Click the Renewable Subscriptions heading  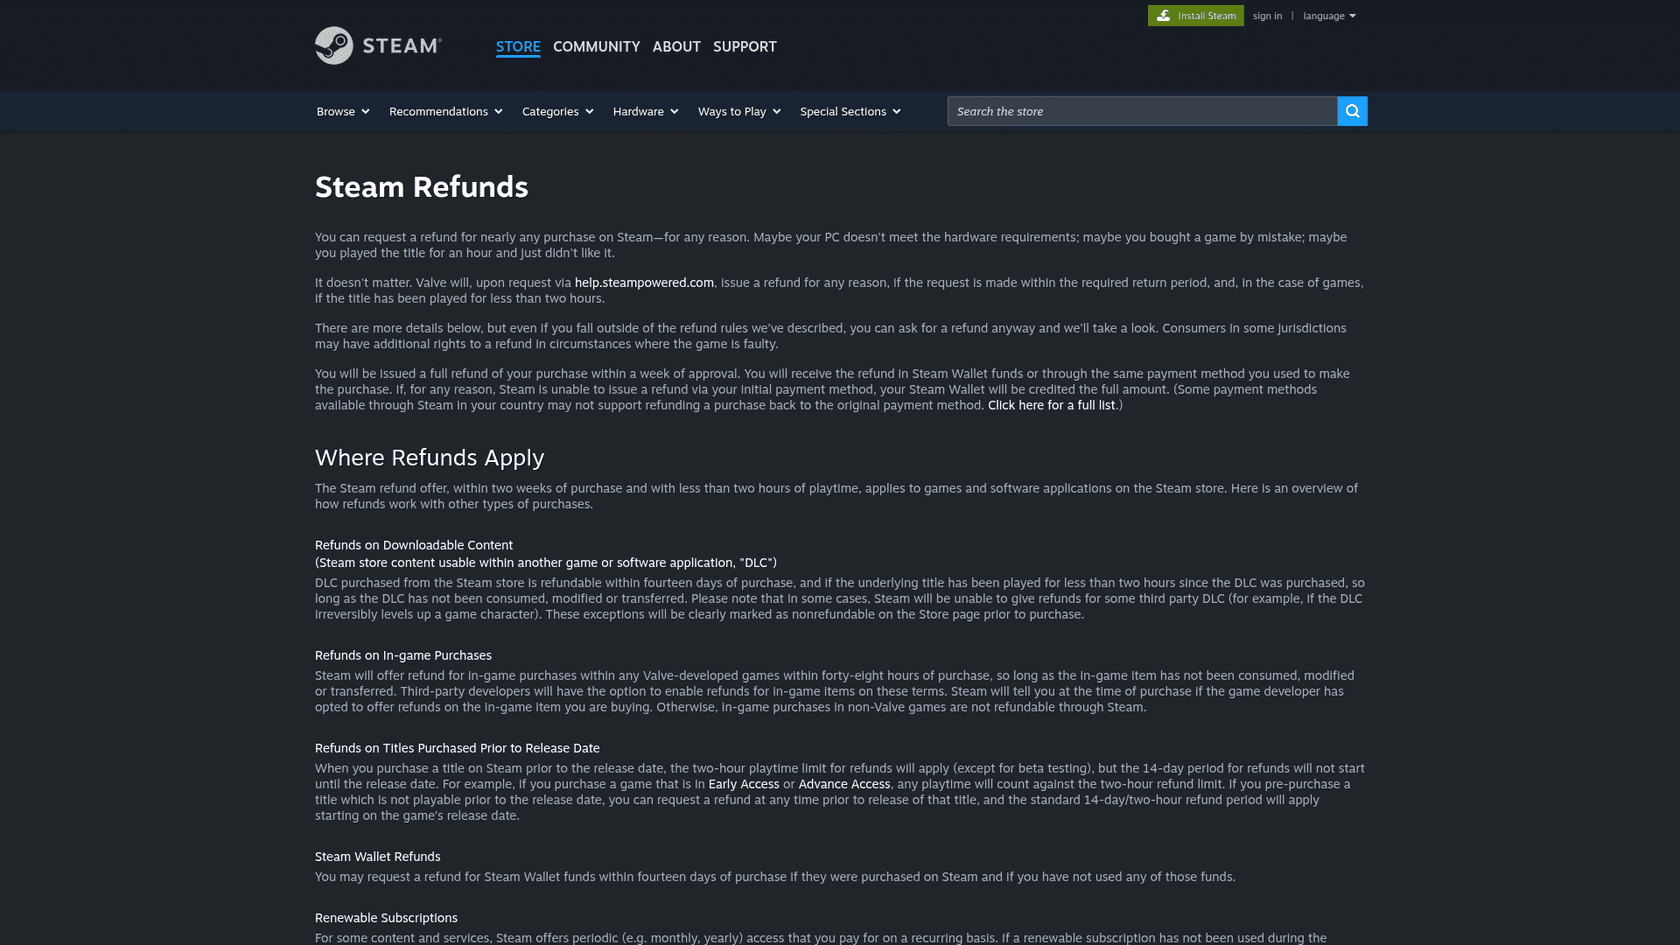click(x=386, y=918)
